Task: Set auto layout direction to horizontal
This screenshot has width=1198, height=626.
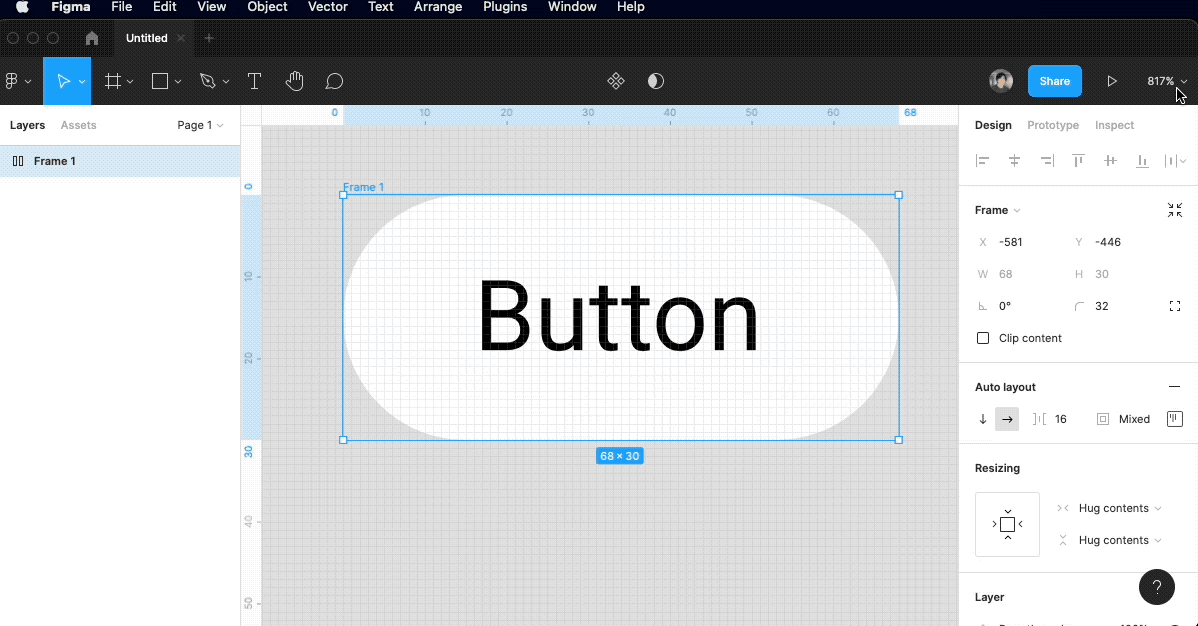Action: click(1007, 419)
